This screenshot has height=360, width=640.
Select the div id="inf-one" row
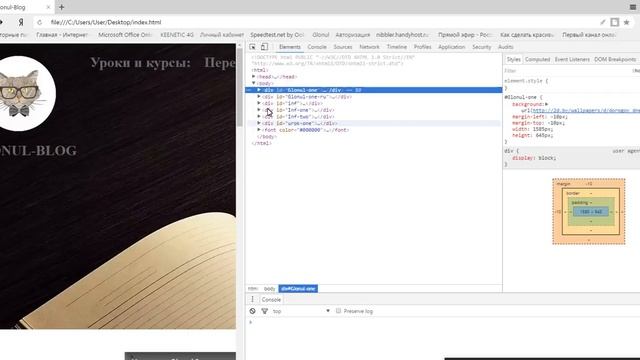point(373,110)
